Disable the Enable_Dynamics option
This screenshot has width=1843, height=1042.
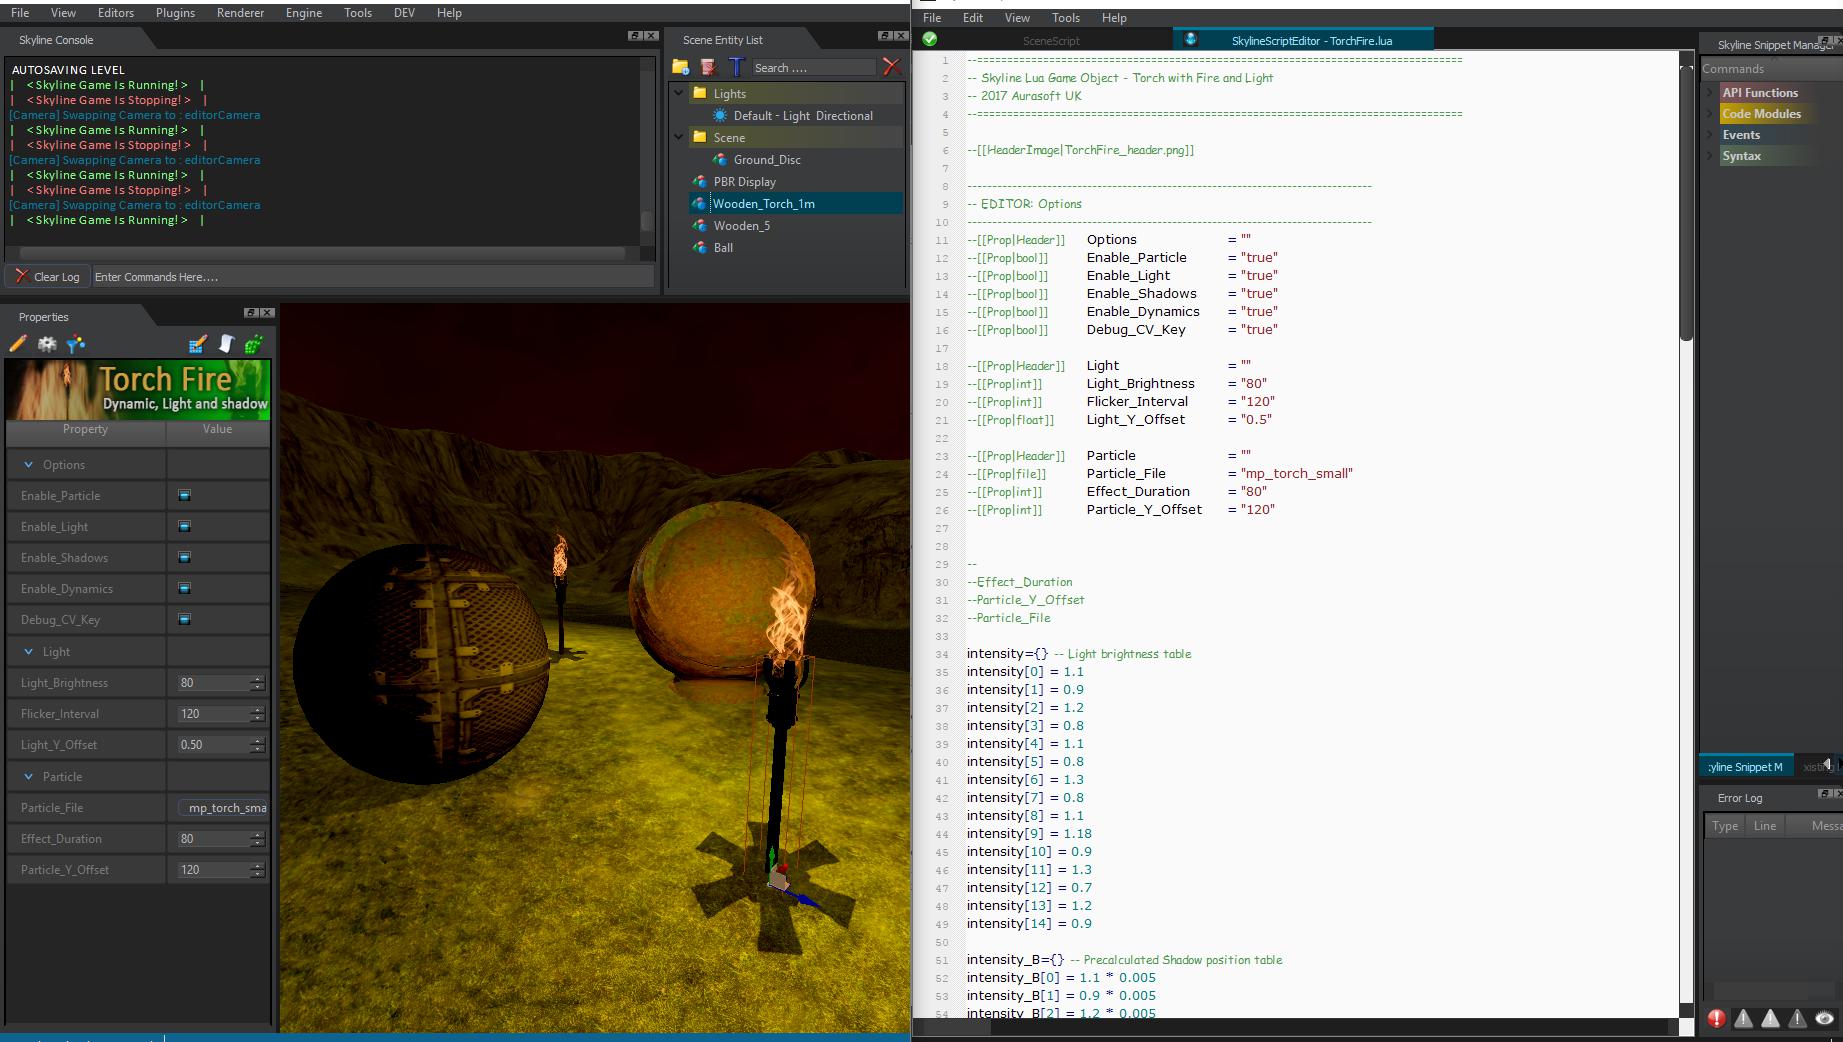pos(183,588)
